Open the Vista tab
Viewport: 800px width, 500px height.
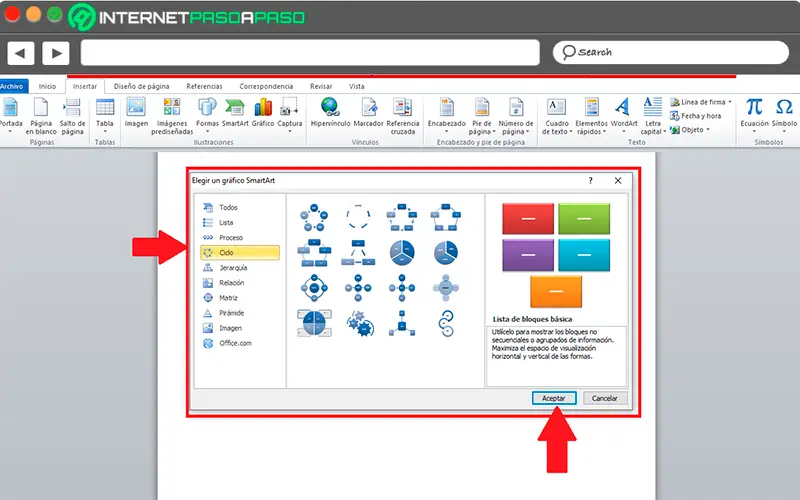357,86
